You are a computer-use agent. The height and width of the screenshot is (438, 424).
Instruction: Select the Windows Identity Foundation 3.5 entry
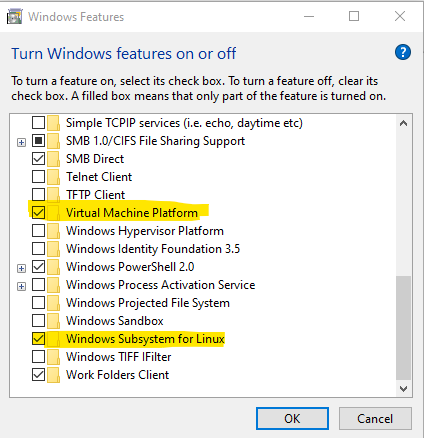[153, 249]
